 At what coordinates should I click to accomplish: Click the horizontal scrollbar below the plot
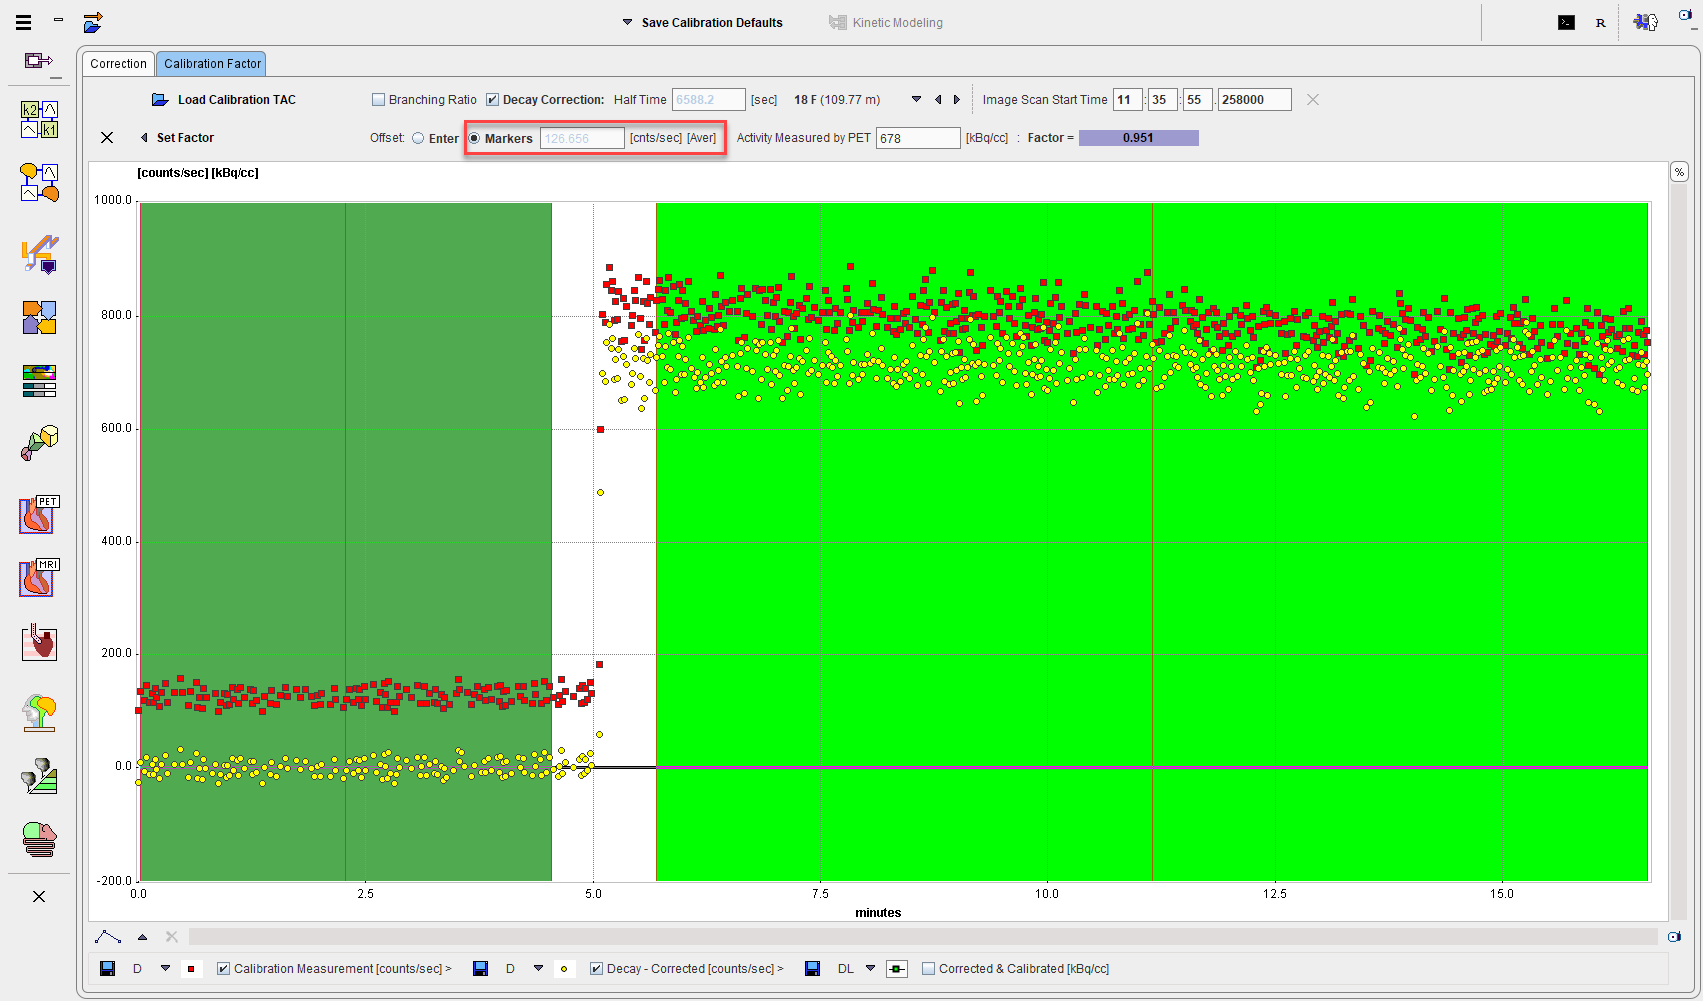[x=922, y=937]
